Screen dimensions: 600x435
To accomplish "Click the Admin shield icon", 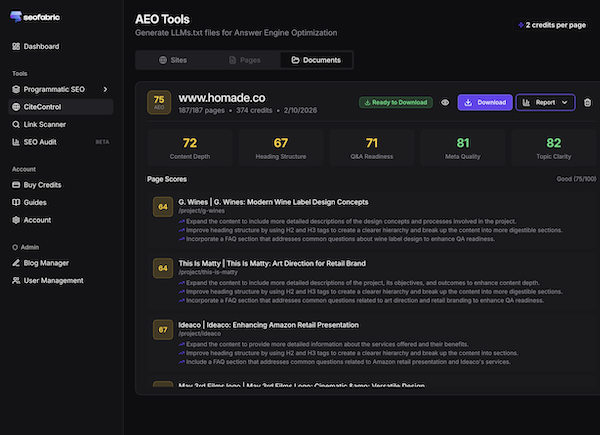I will coord(15,247).
